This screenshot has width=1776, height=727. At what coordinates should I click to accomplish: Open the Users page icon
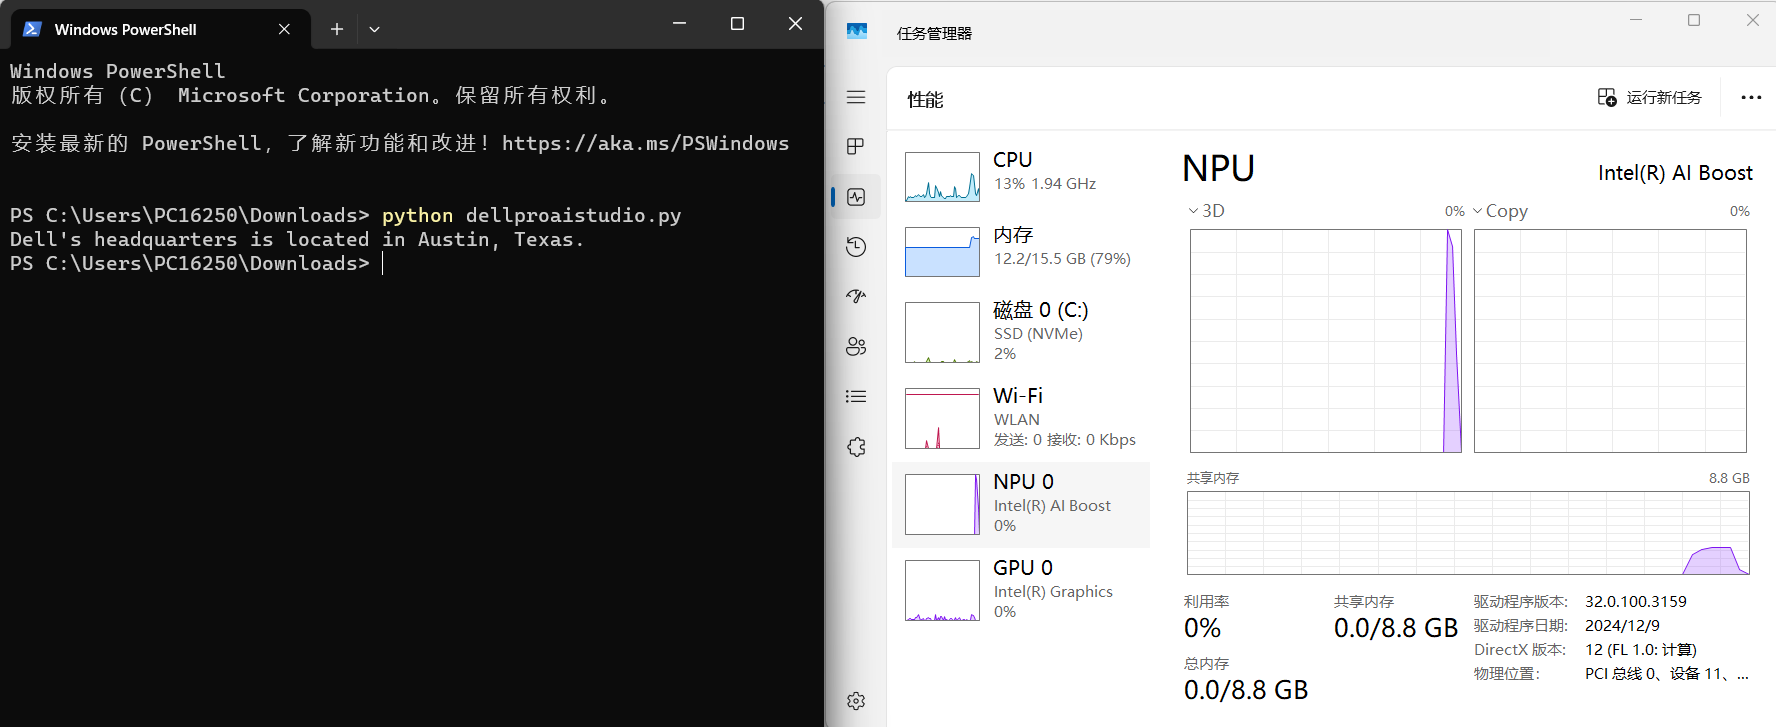pyautogui.click(x=856, y=347)
